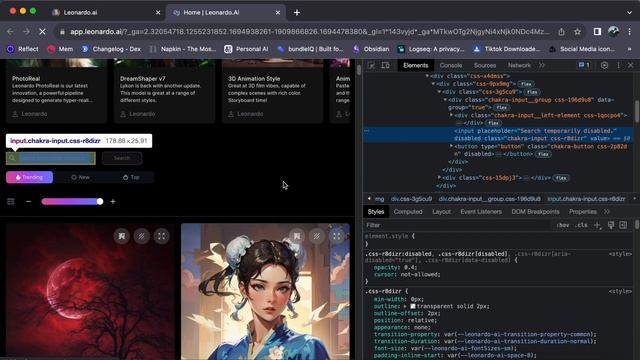Image resolution: width=640 pixels, height=360 pixels.
Task: Expand the red moon image fullscreen
Action: click(162, 236)
